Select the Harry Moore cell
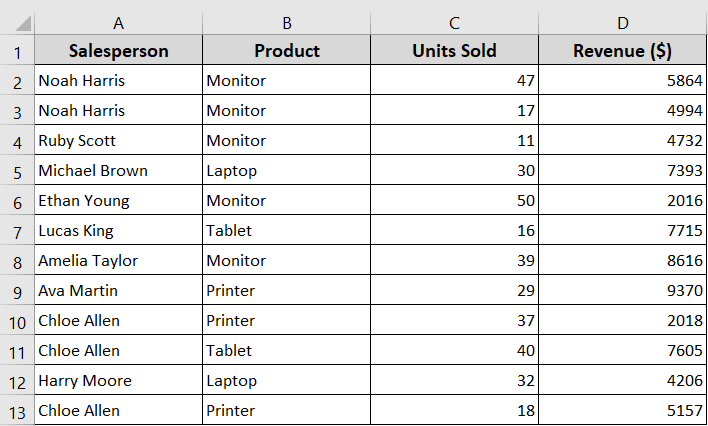 click(118, 380)
